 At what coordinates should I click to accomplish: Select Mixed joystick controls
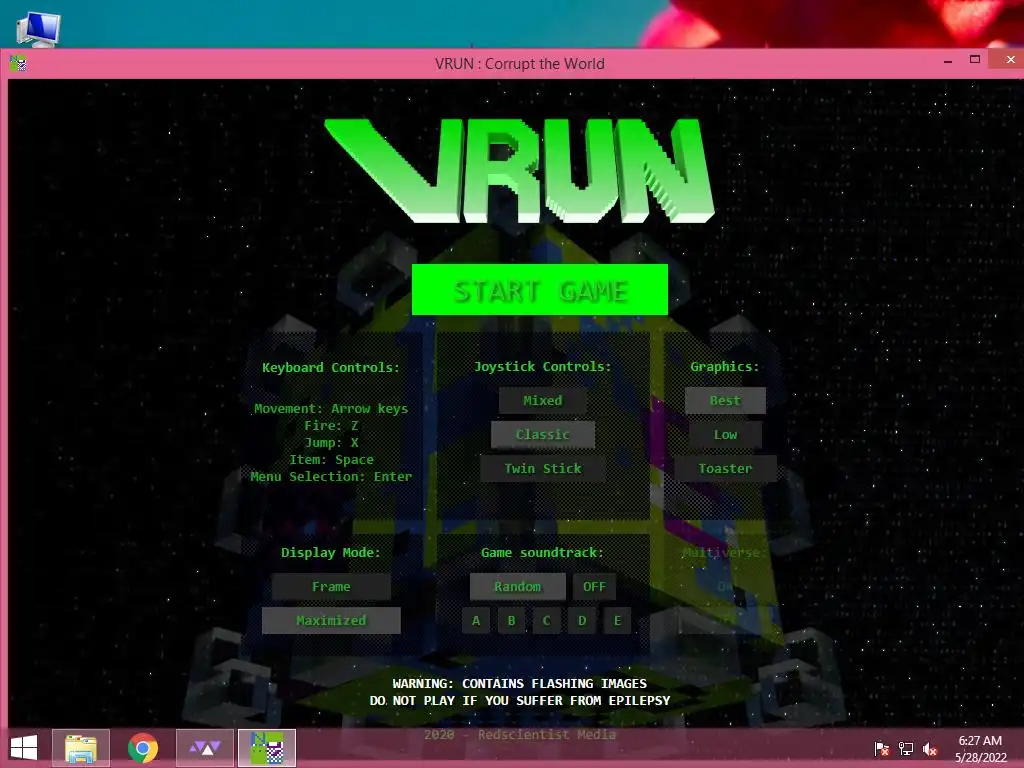pos(542,400)
